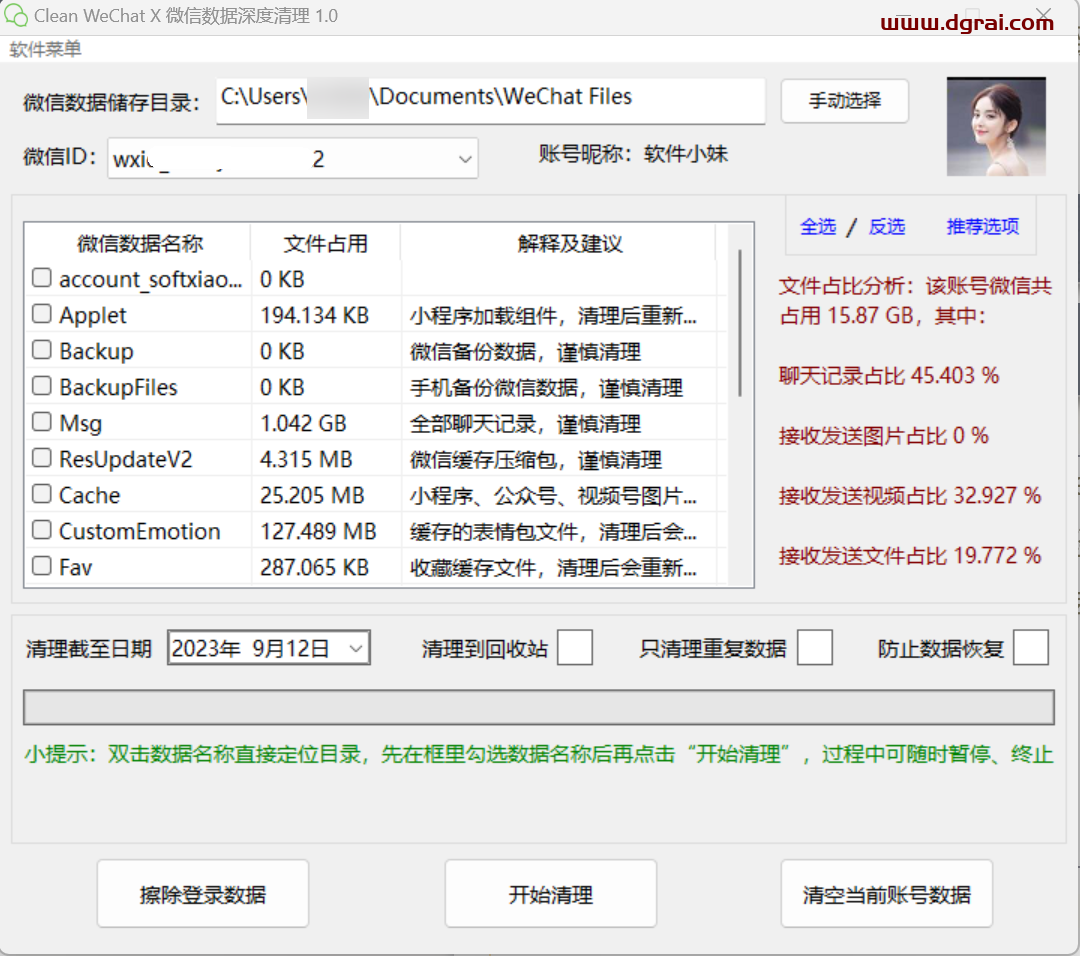Image resolution: width=1080 pixels, height=956 pixels.
Task: Click the 25.205 MB size cell
Action: pyautogui.click(x=312, y=495)
